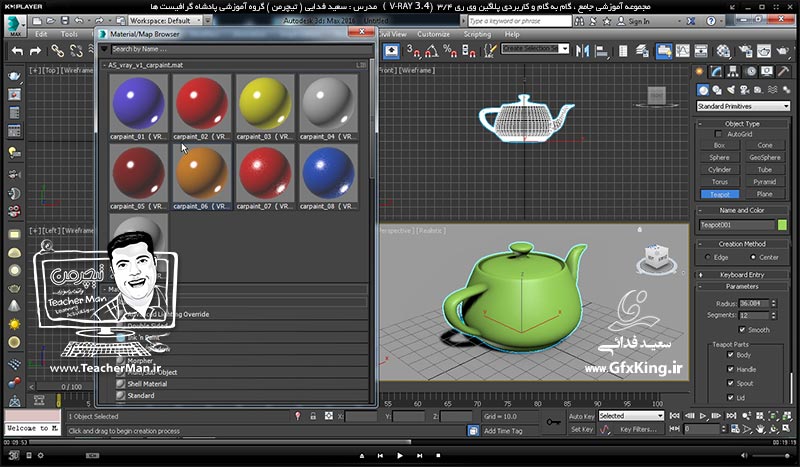Select the Cameras category icon
This screenshot has width=800, height=467.
[744, 90]
